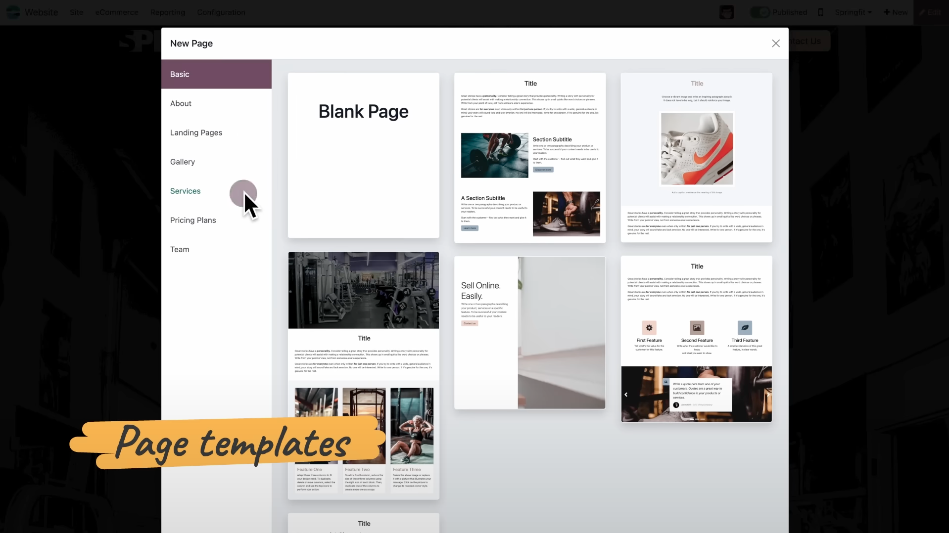The width and height of the screenshot is (949, 533).
Task: Click the carousel left arrow in the template
Action: pyautogui.click(x=627, y=394)
